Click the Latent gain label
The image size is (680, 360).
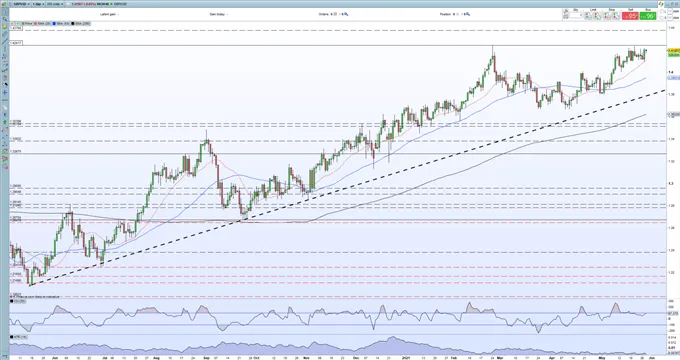(x=108, y=14)
